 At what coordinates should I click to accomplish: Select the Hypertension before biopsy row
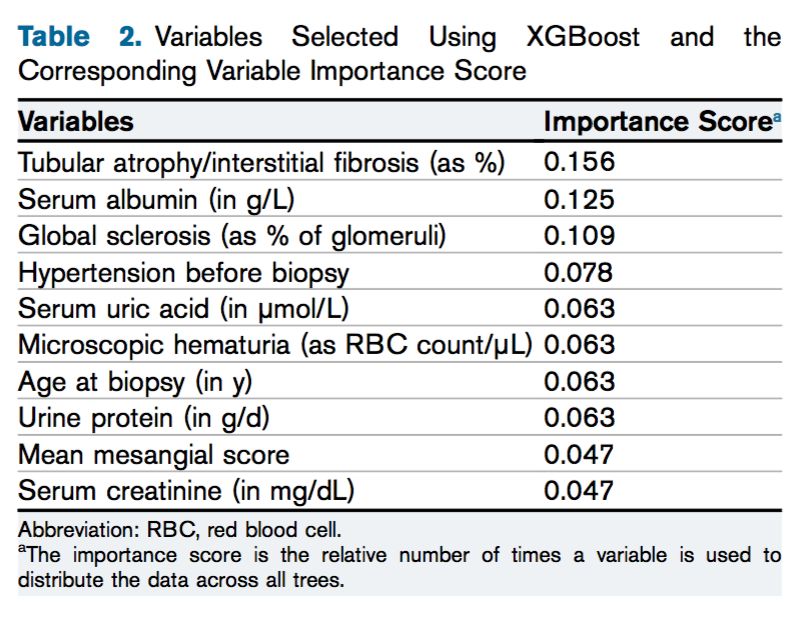click(184, 272)
